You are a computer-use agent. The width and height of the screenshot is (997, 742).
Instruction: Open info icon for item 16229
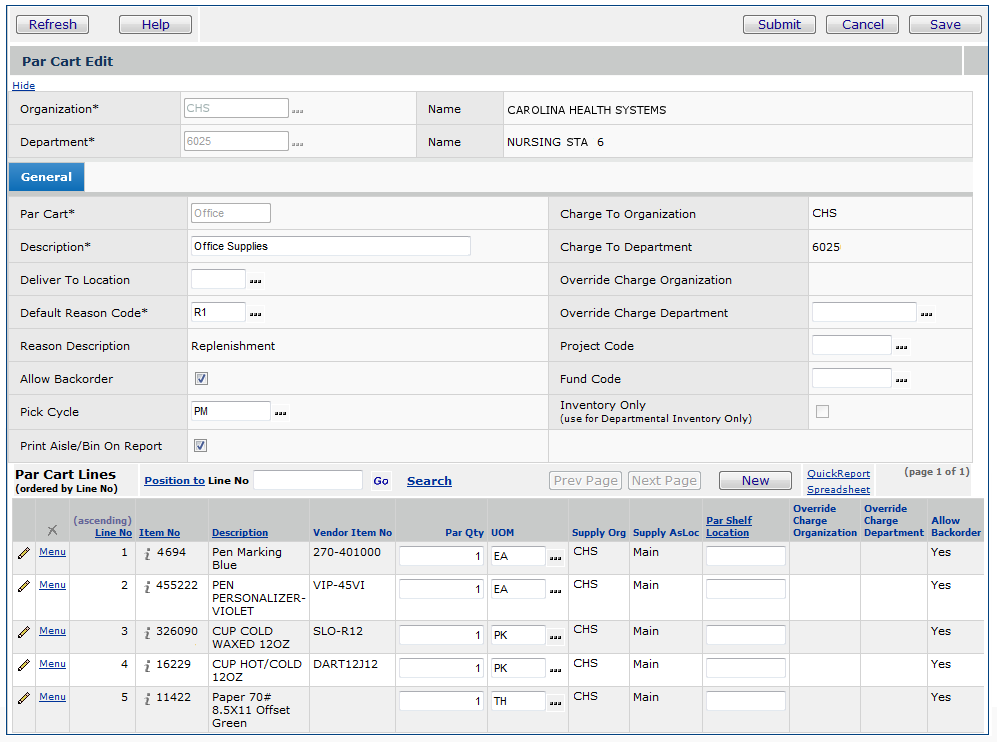tap(147, 665)
